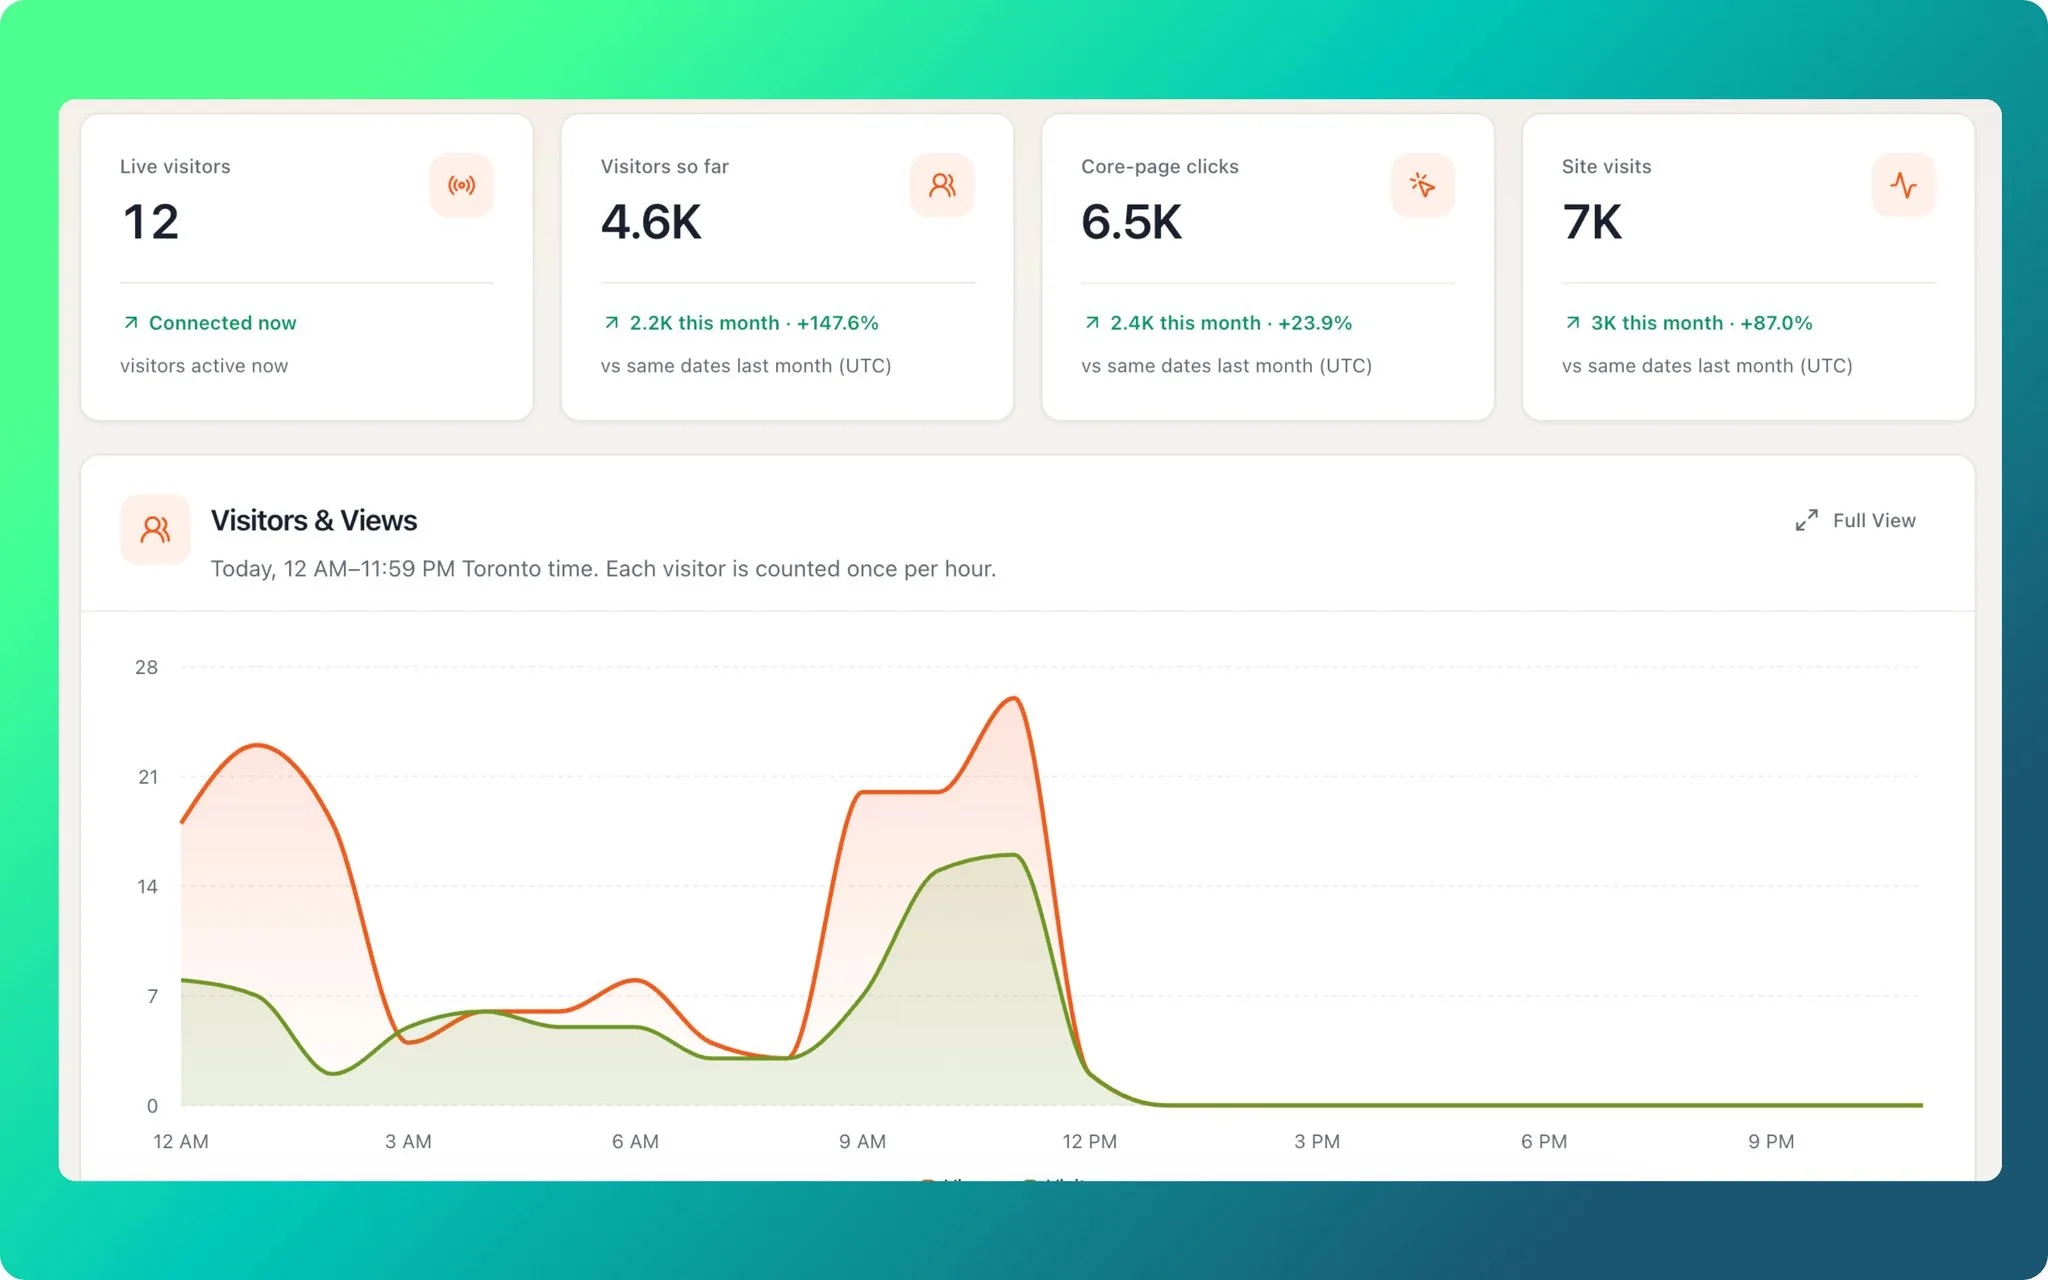This screenshot has width=2048, height=1280.
Task: Click the arrow beside 3K this month
Action: coord(1572,323)
